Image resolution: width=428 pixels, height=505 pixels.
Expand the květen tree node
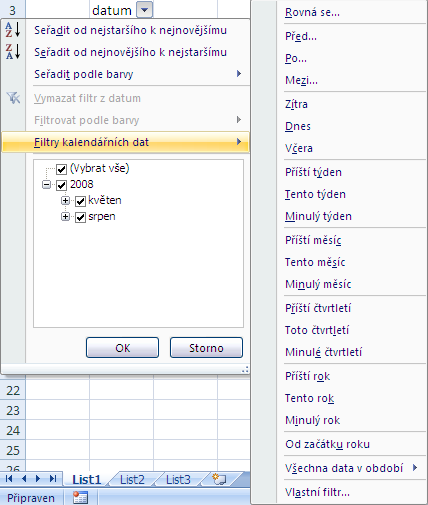(x=65, y=201)
